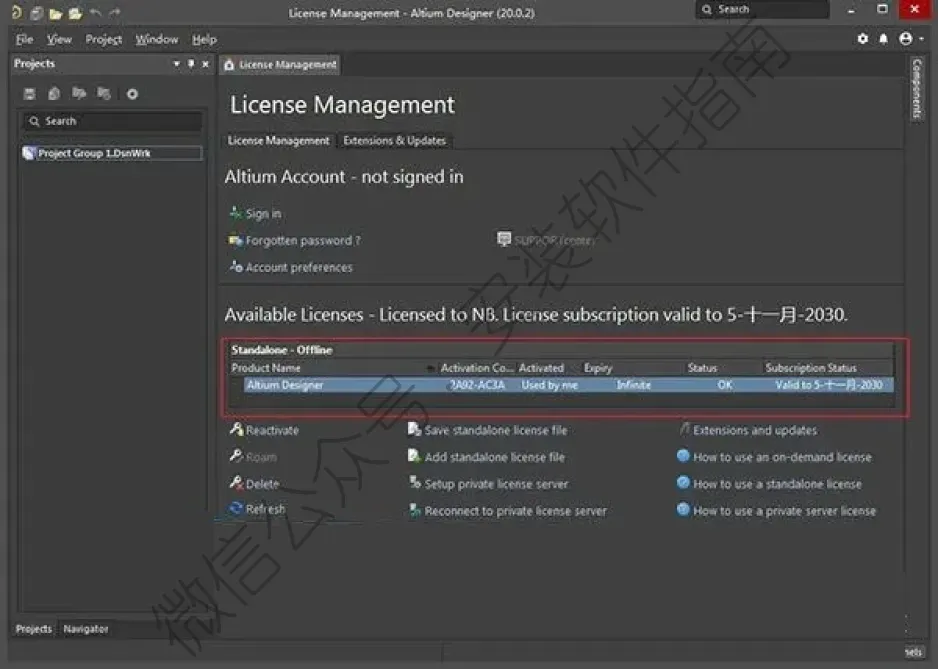This screenshot has height=669, width=938.
Task: Click the Delete icon
Action: pyautogui.click(x=236, y=482)
